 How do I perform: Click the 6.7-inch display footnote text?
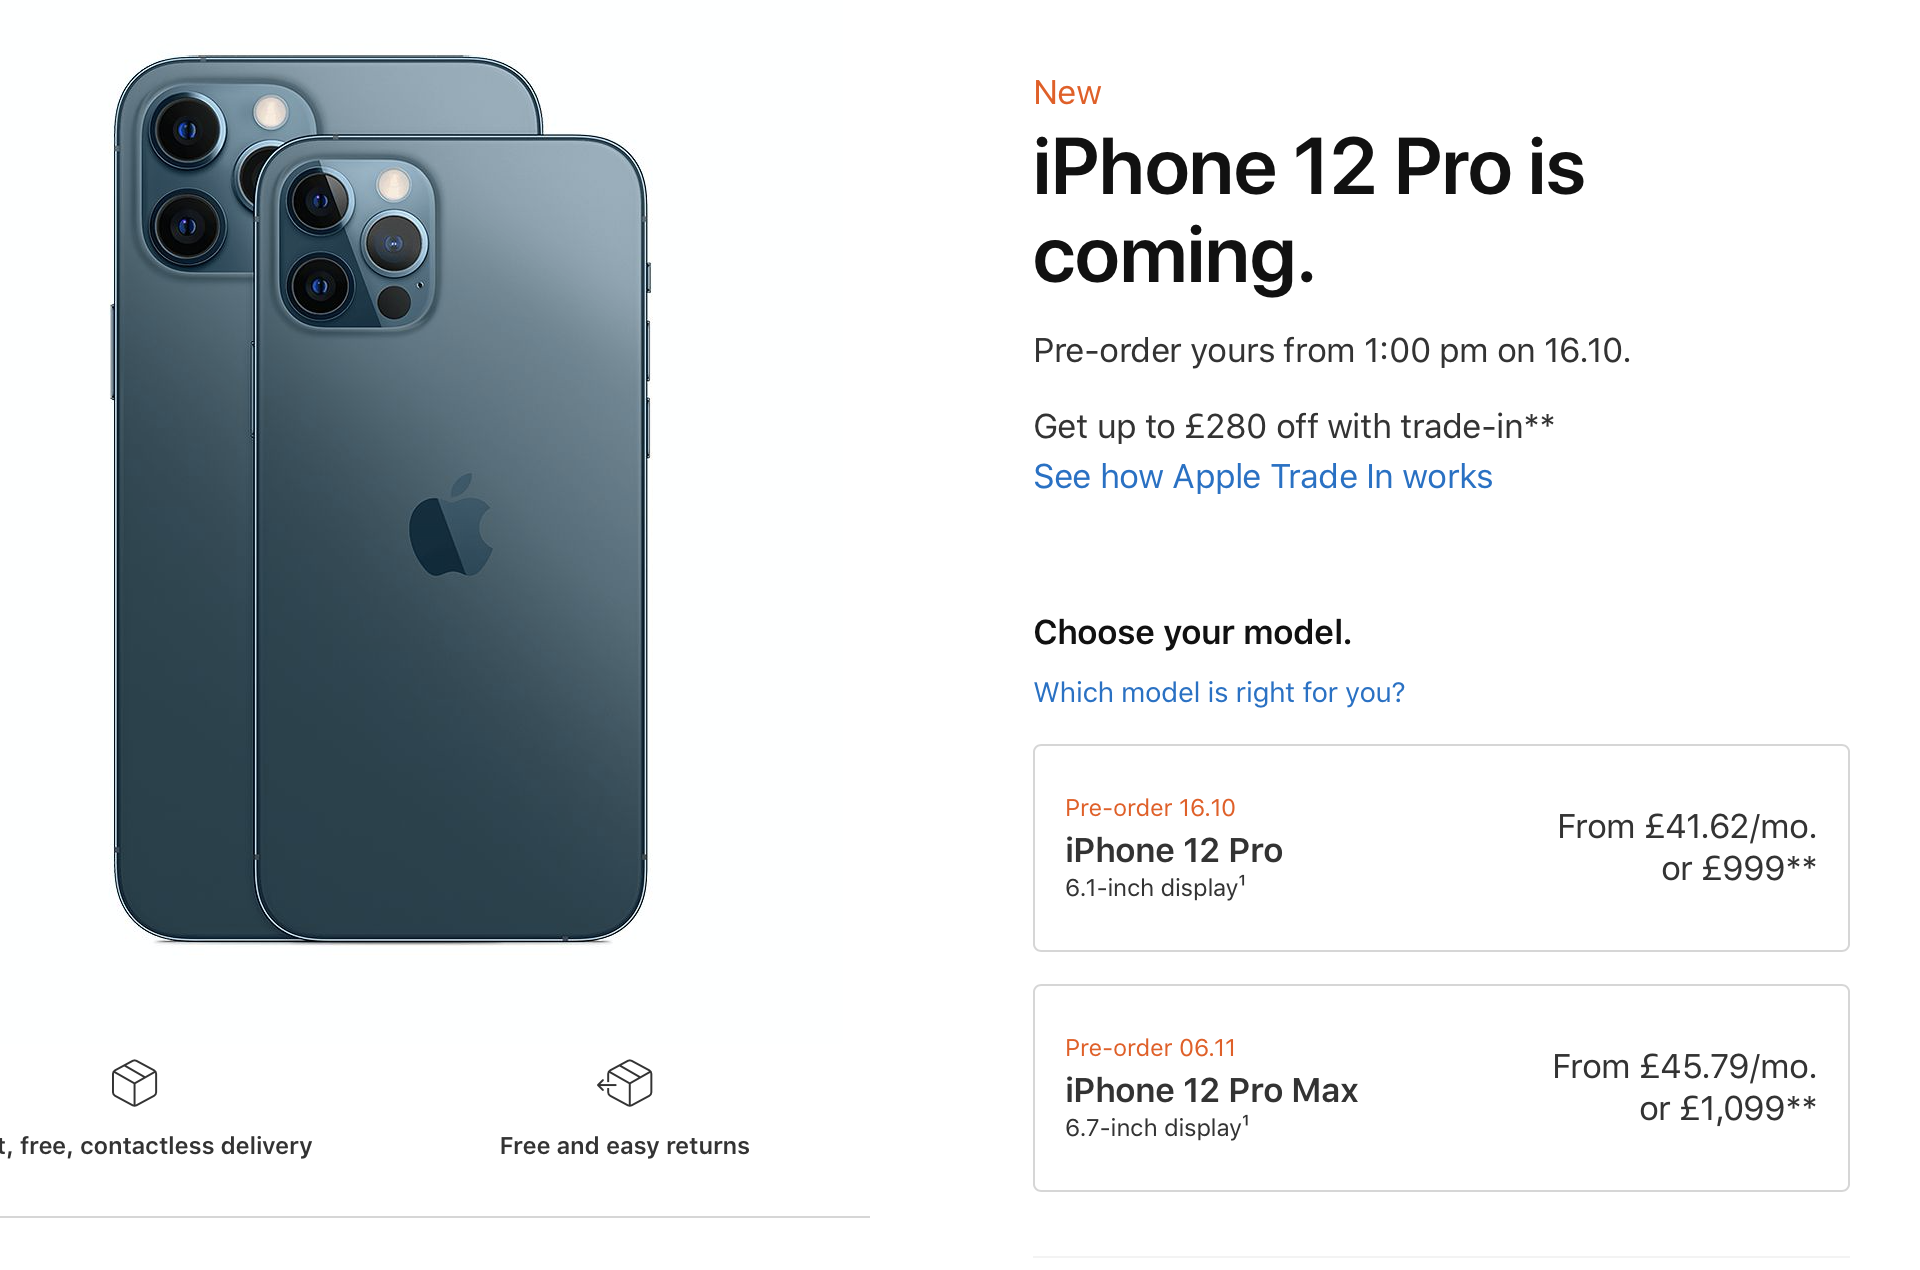coord(1157,1127)
